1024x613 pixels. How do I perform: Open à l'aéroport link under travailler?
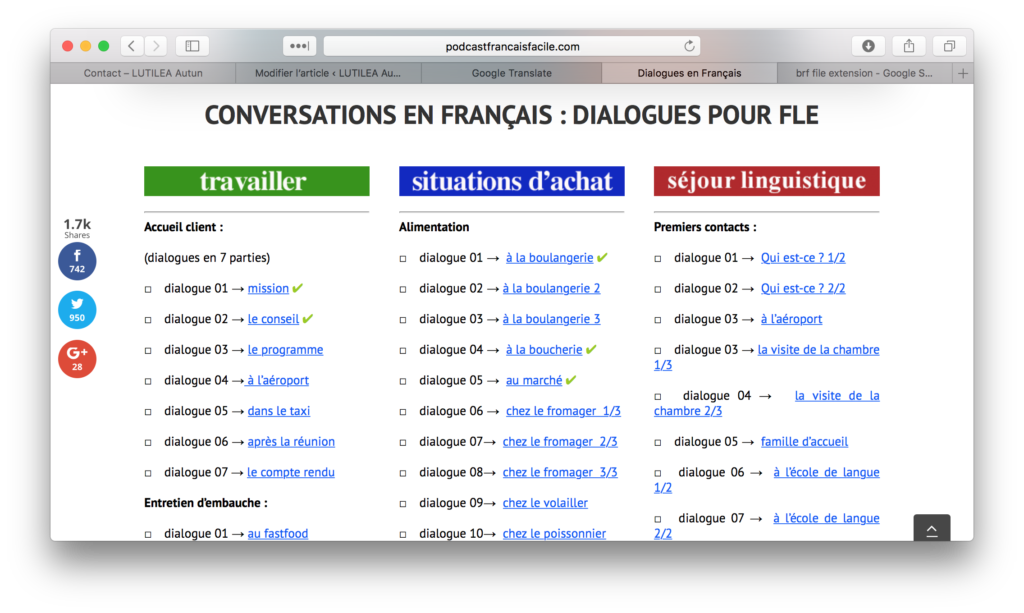click(277, 380)
